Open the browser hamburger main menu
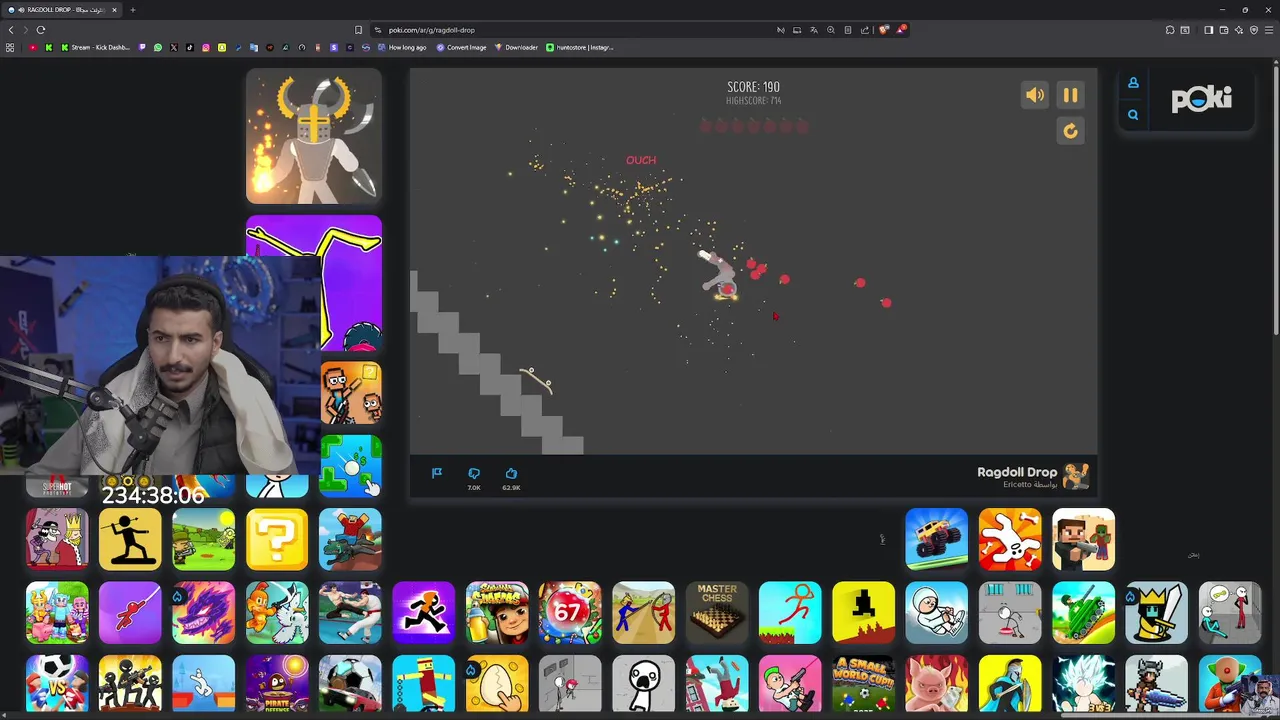The height and width of the screenshot is (720, 1280). coord(1269,30)
